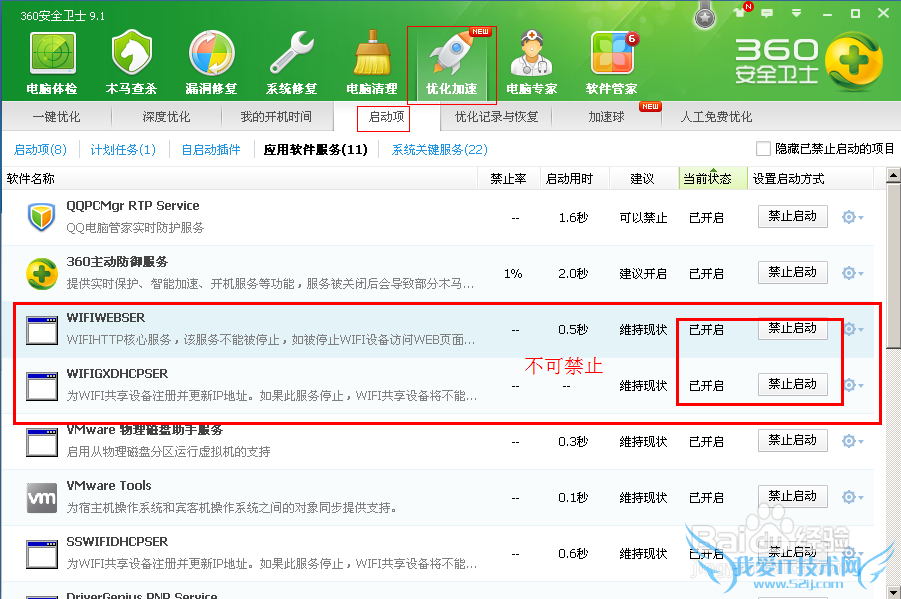Sort by 建议 column header

coord(642,178)
